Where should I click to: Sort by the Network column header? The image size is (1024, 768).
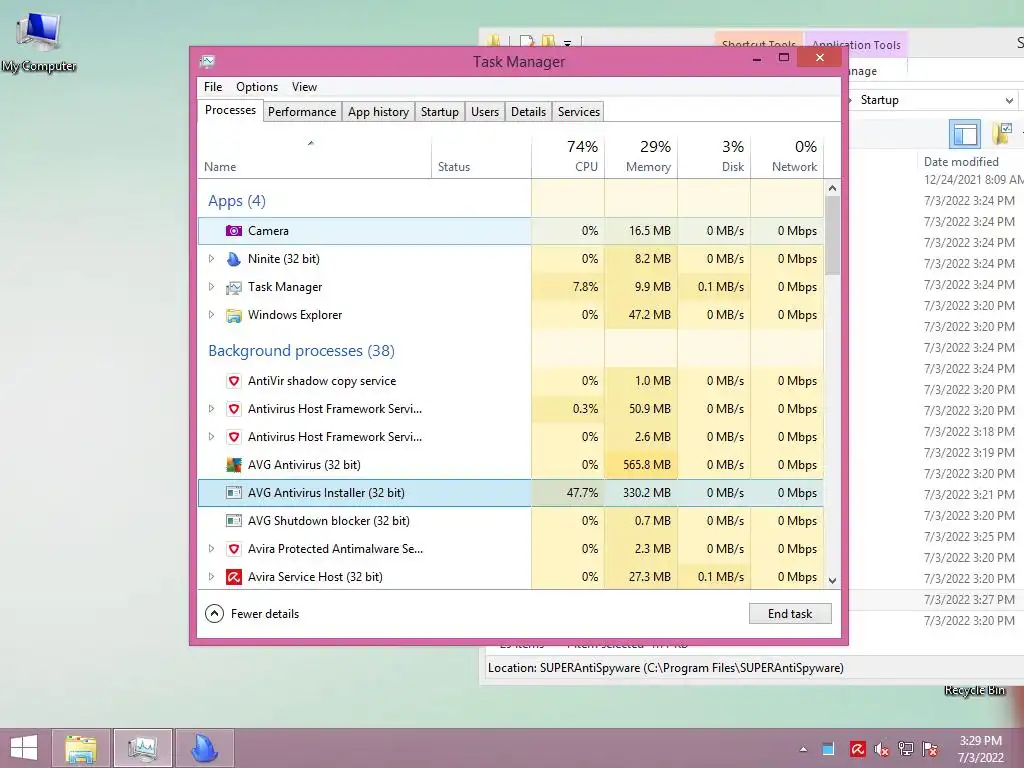pos(787,156)
